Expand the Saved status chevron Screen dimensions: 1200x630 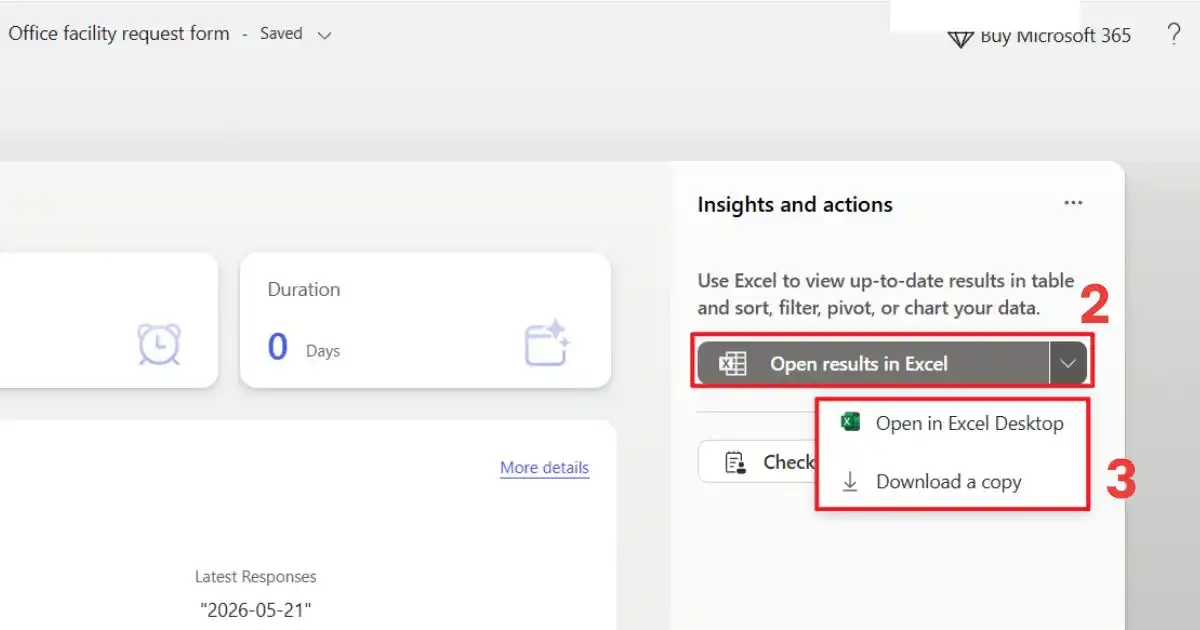(323, 35)
